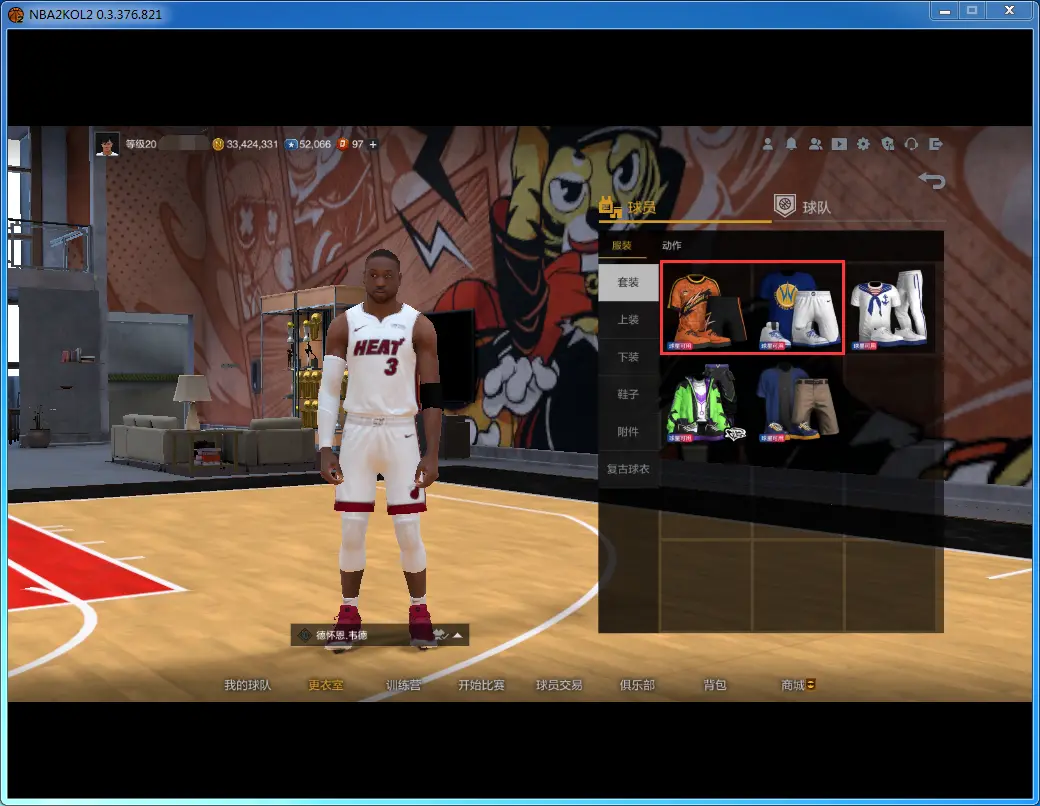Open 更衣室 in bottom navigation
Viewport: 1040px width, 806px height.
click(x=326, y=685)
